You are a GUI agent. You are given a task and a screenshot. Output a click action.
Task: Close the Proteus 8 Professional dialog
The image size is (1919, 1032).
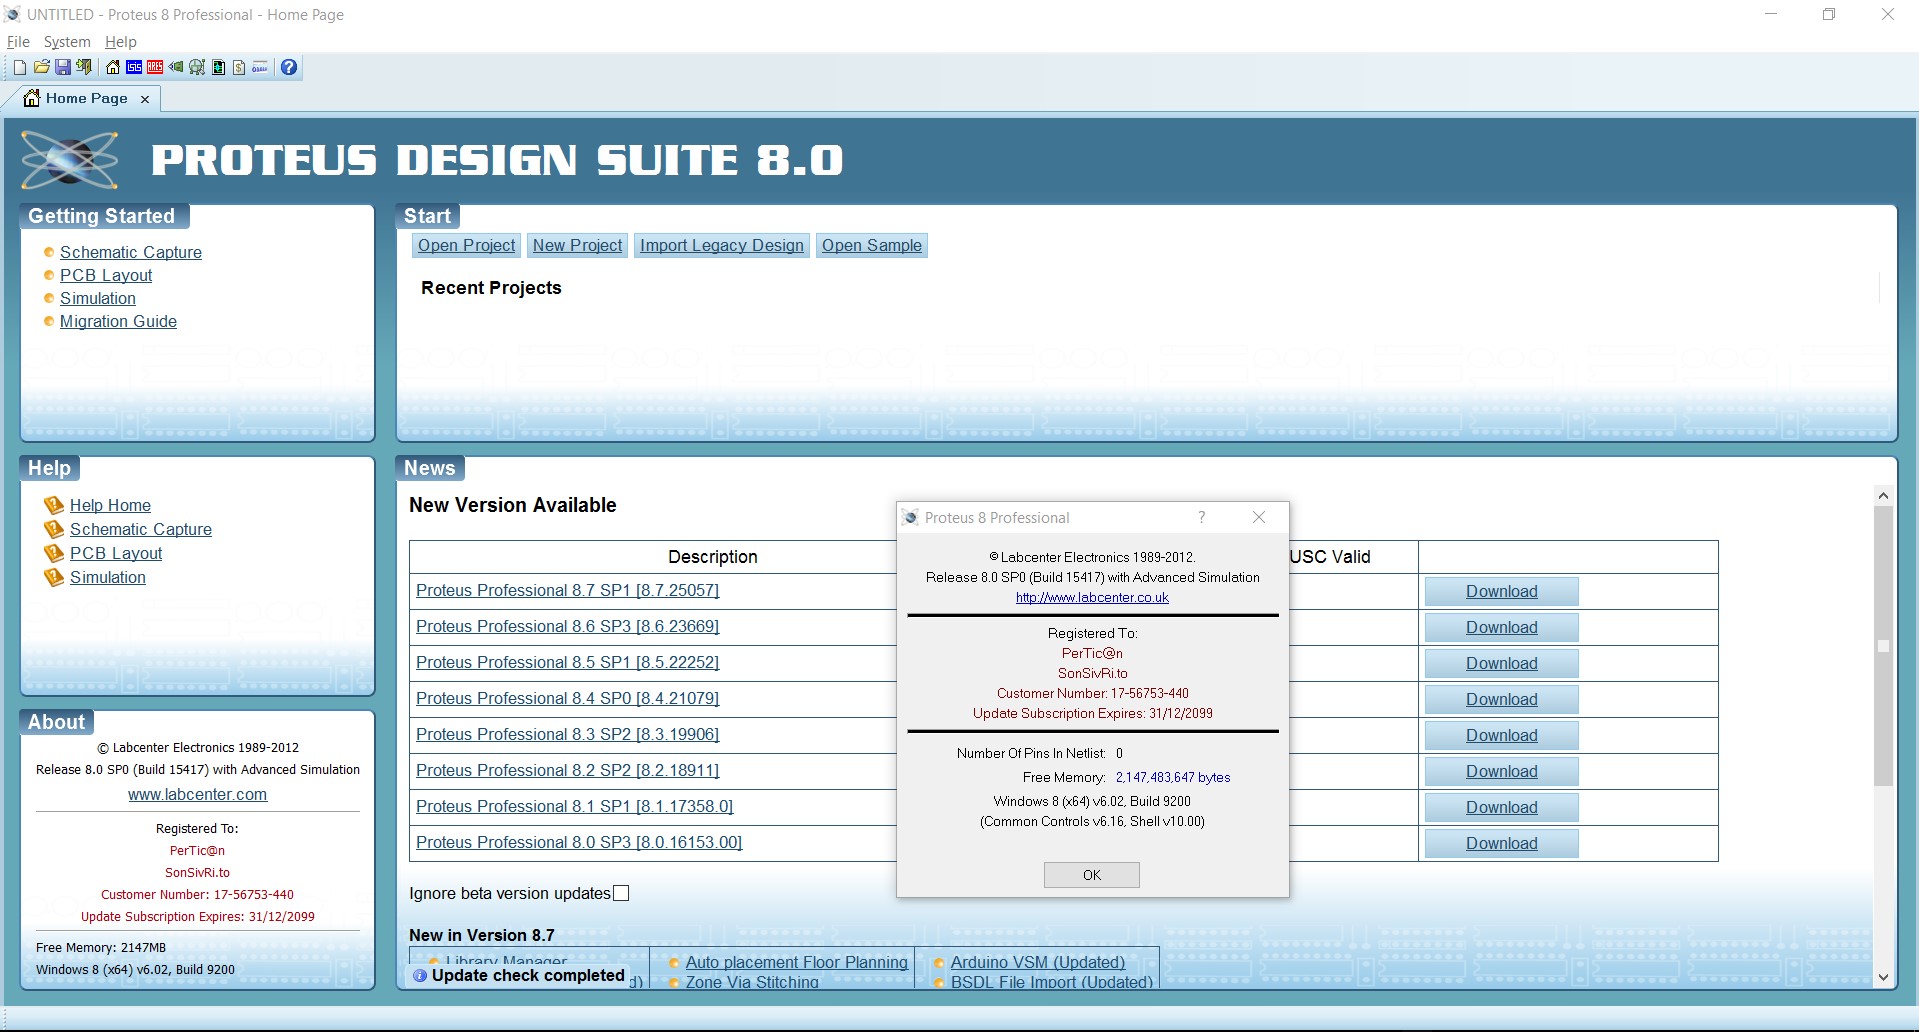pyautogui.click(x=1259, y=517)
